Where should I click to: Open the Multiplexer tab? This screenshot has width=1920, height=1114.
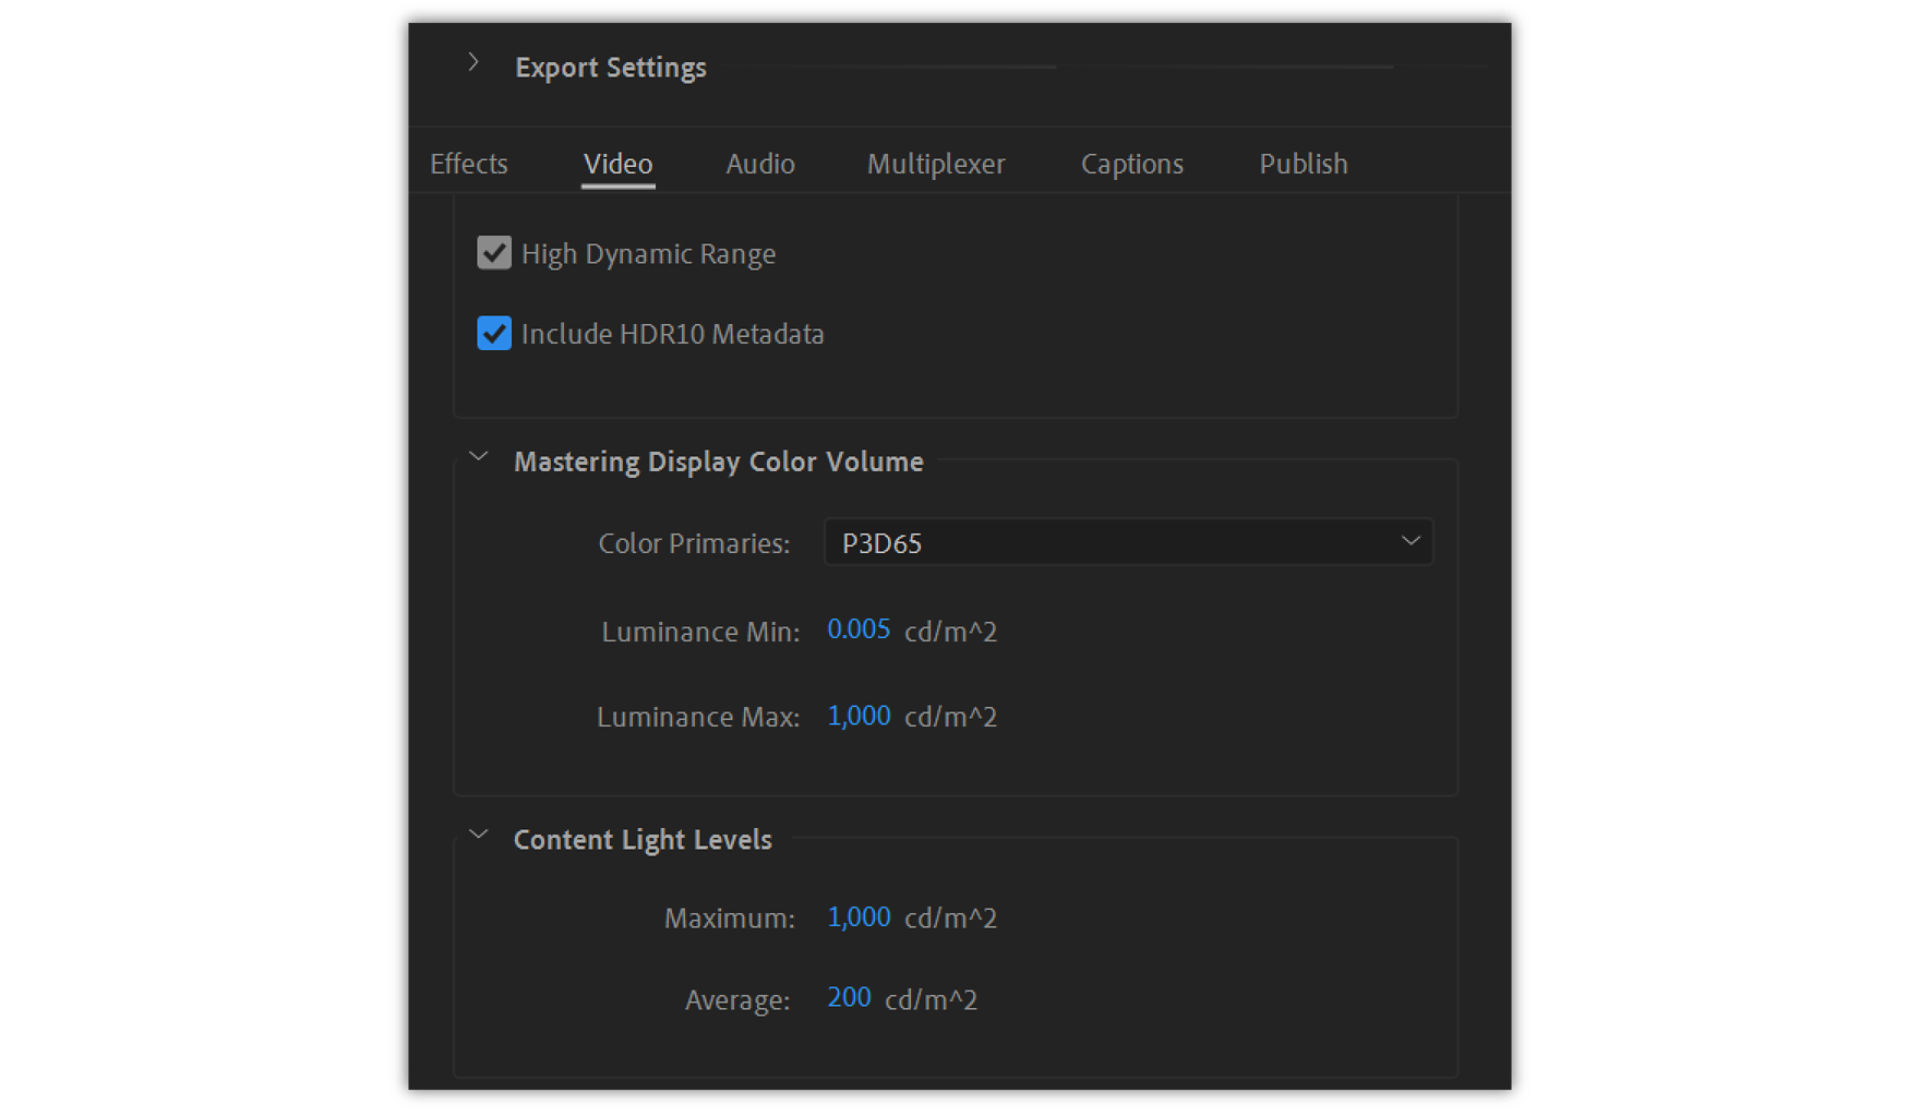(936, 163)
